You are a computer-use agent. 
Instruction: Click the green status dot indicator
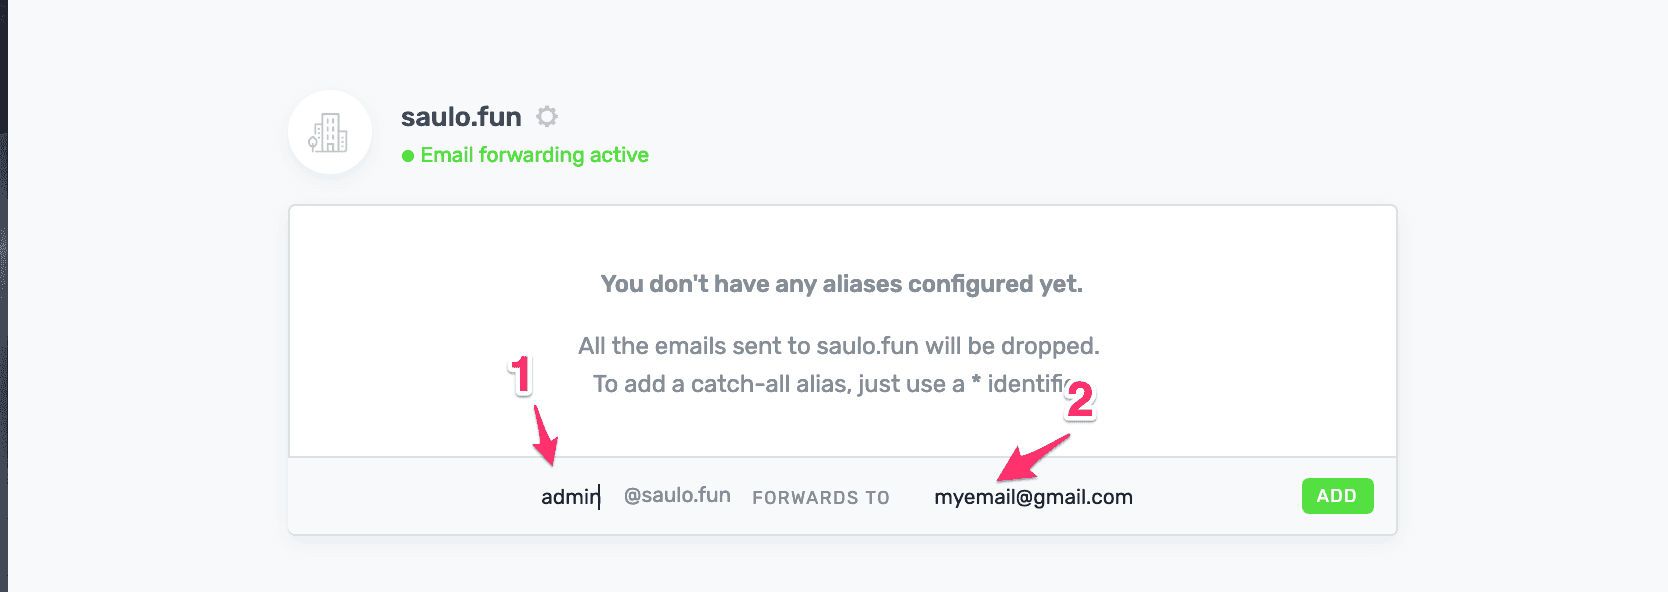(x=408, y=156)
